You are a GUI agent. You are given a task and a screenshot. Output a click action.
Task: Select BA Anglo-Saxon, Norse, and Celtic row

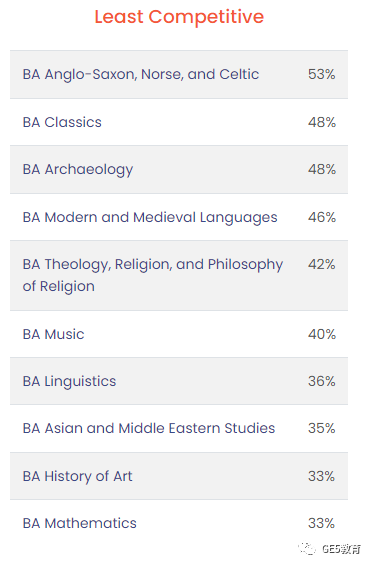pyautogui.click(x=179, y=74)
